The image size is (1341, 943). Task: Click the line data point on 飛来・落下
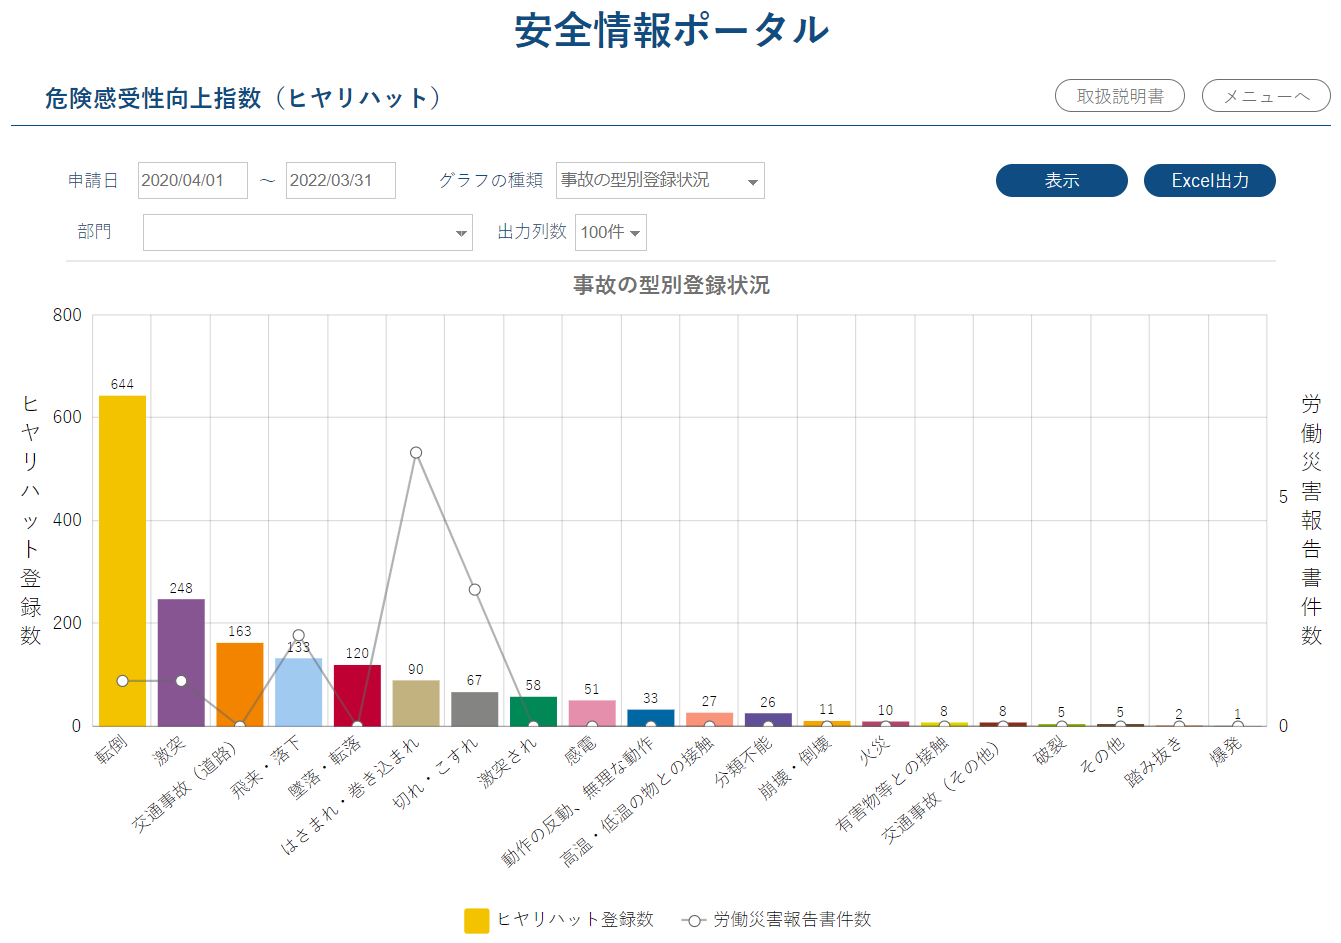[299, 635]
